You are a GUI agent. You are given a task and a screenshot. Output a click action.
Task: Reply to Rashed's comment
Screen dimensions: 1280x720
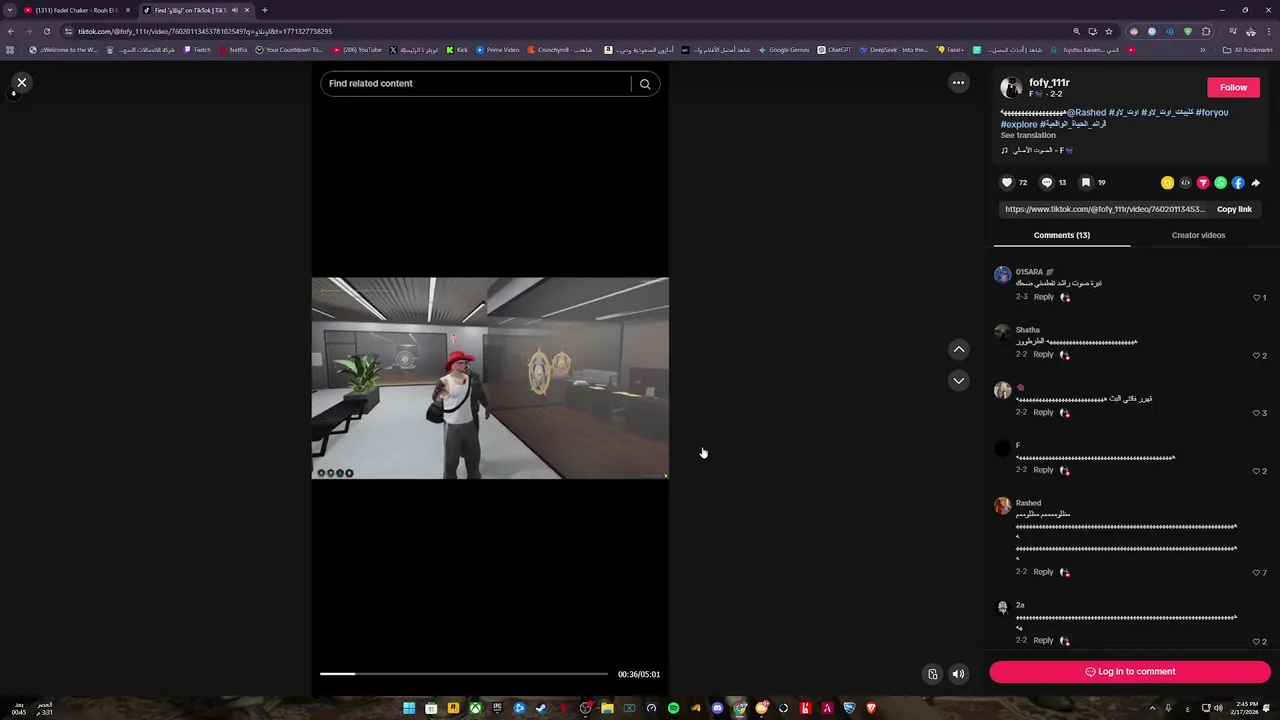(1043, 572)
